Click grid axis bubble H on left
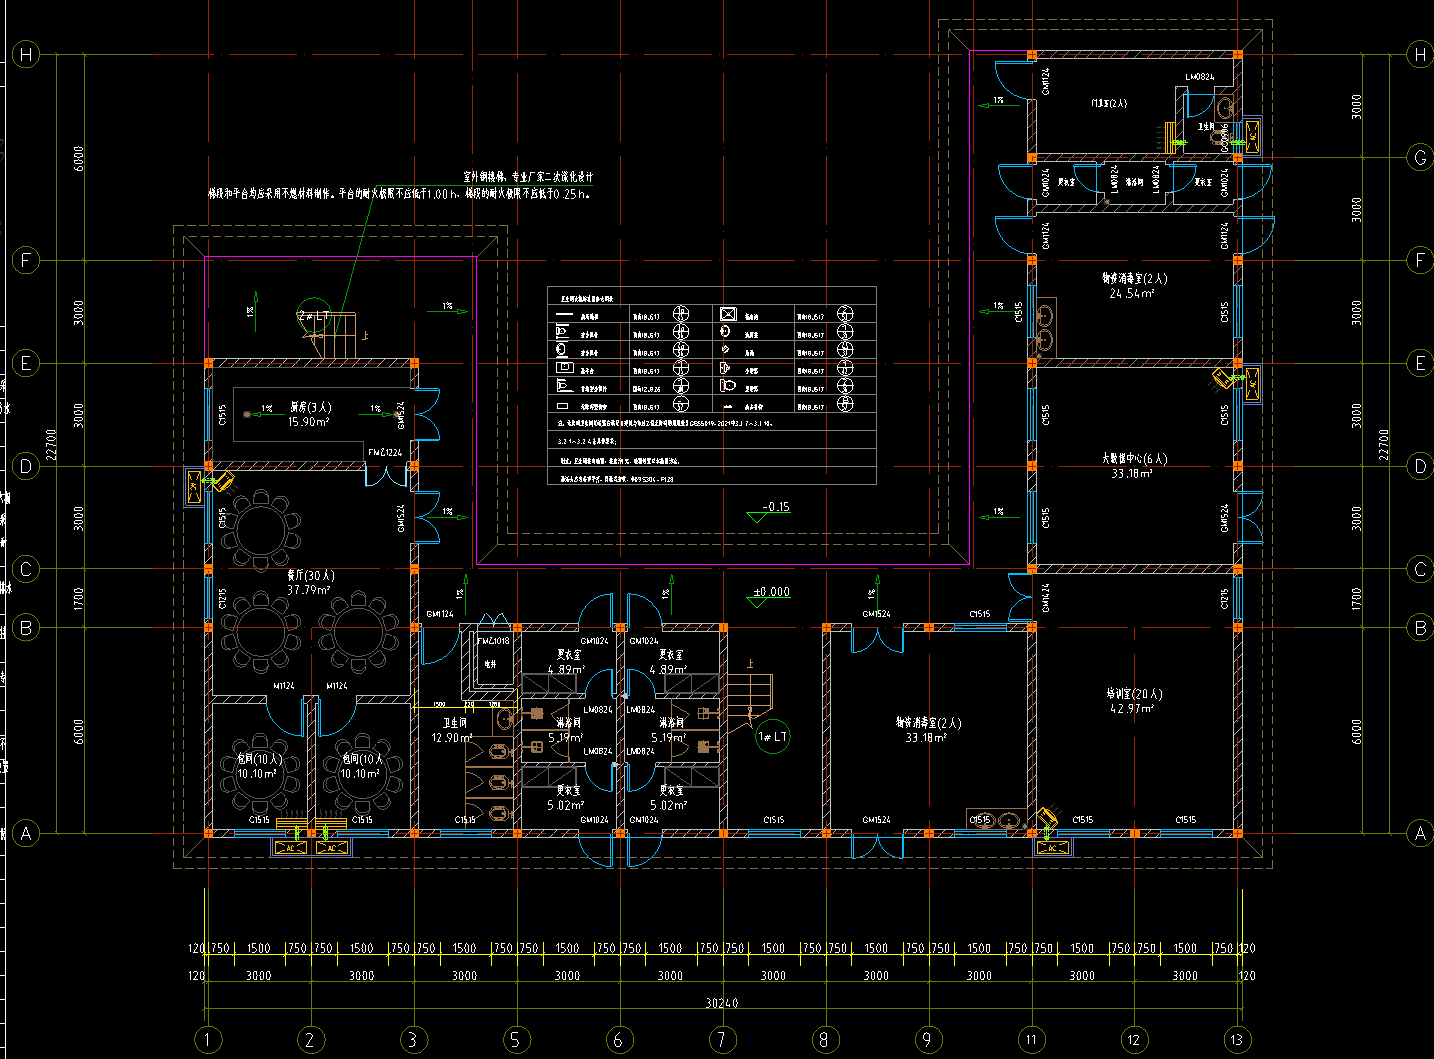Image resolution: width=1434 pixels, height=1059 pixels. [26, 55]
